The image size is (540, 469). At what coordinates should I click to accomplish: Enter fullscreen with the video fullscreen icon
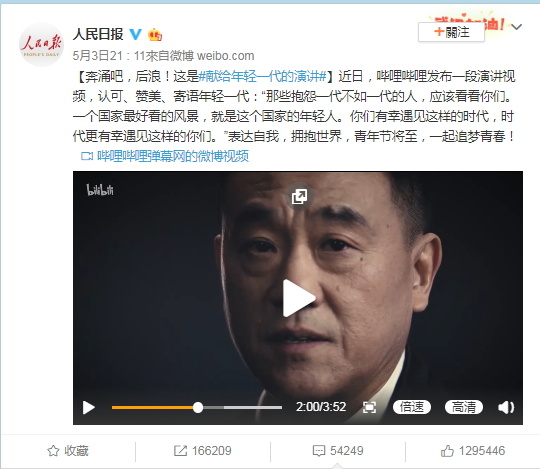point(369,407)
